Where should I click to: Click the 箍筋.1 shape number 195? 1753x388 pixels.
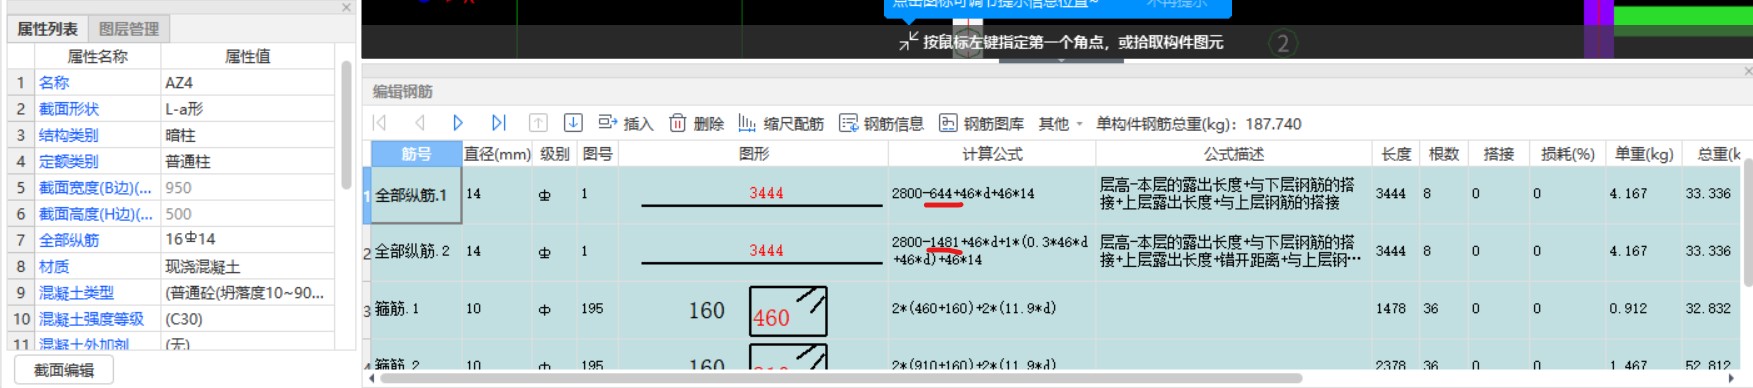click(597, 309)
